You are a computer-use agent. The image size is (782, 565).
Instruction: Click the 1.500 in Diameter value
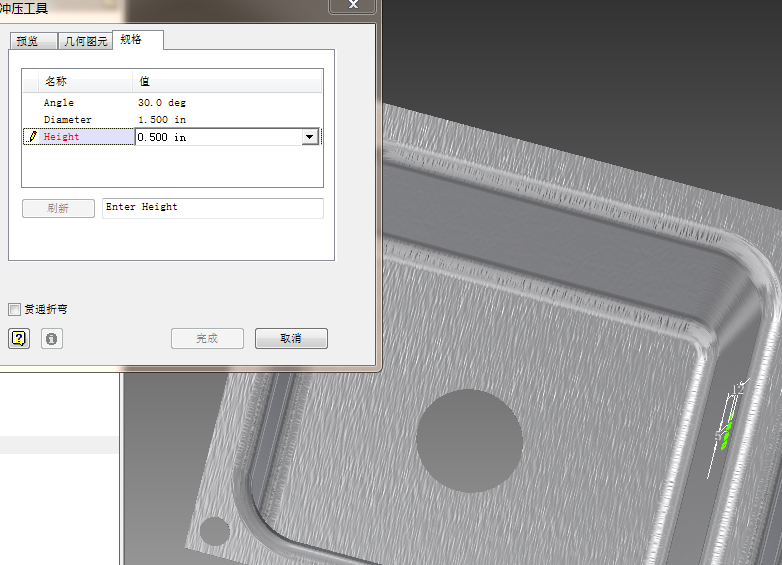point(162,120)
